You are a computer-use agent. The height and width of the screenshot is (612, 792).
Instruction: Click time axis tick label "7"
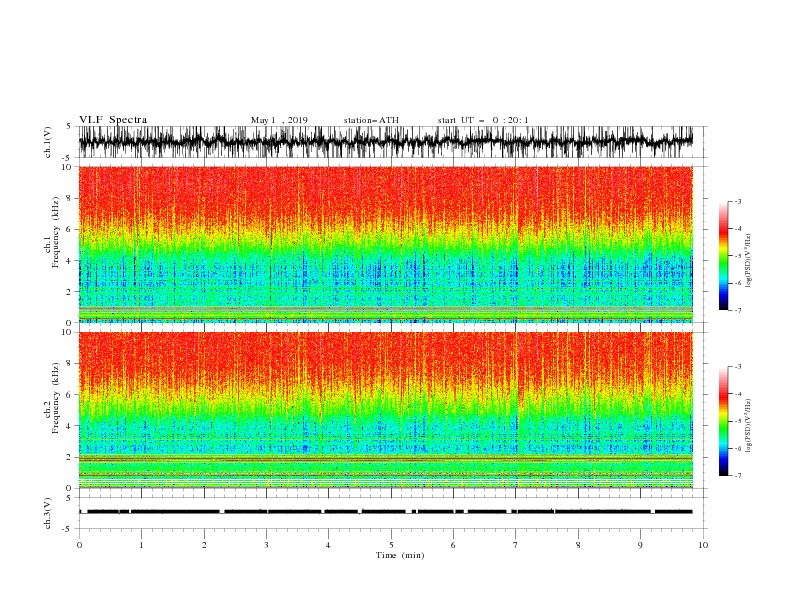tap(516, 545)
